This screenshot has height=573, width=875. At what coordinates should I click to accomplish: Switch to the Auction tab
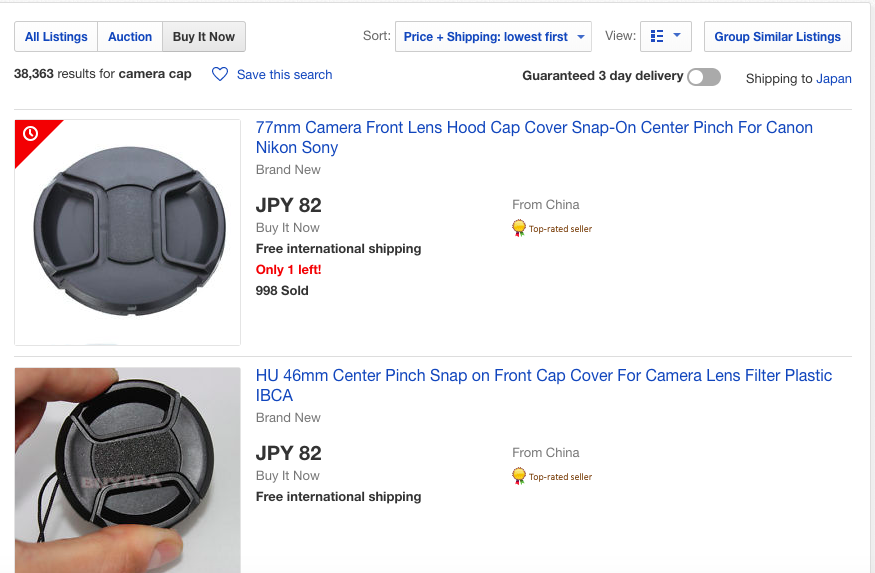[x=130, y=37]
